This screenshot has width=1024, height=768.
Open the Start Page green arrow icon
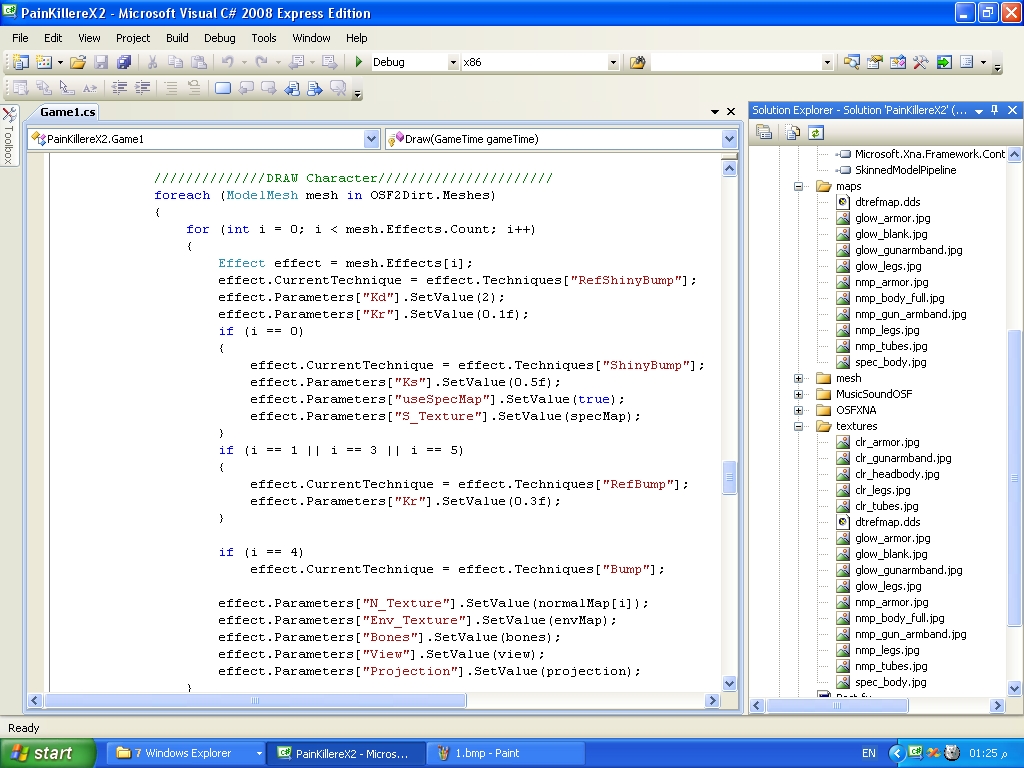point(944,62)
